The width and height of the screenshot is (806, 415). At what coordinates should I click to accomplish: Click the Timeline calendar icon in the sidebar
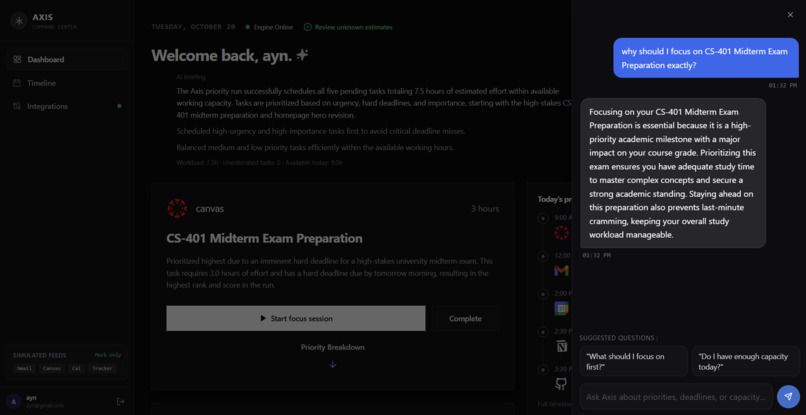pyautogui.click(x=17, y=83)
